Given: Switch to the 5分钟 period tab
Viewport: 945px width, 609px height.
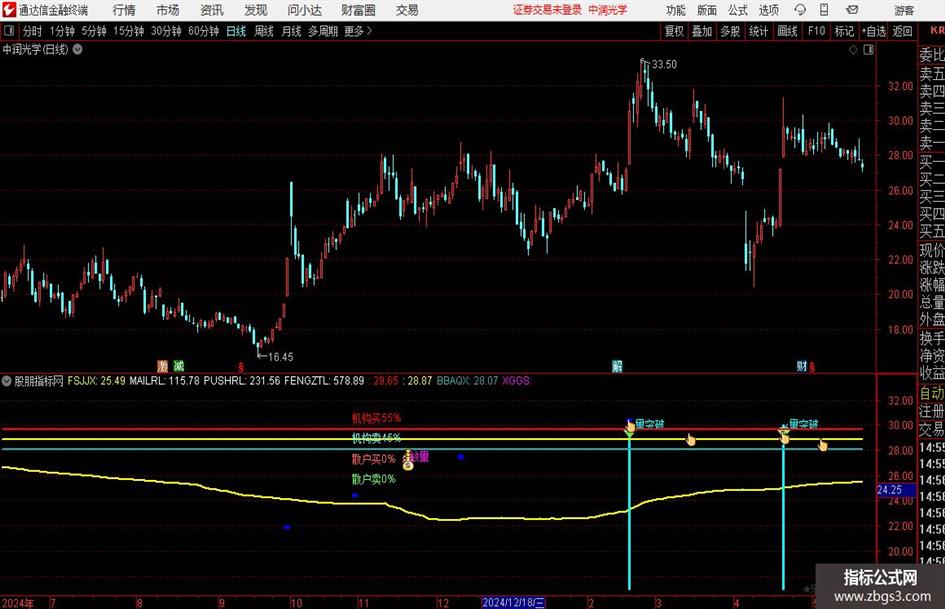Looking at the screenshot, I should point(94,31).
